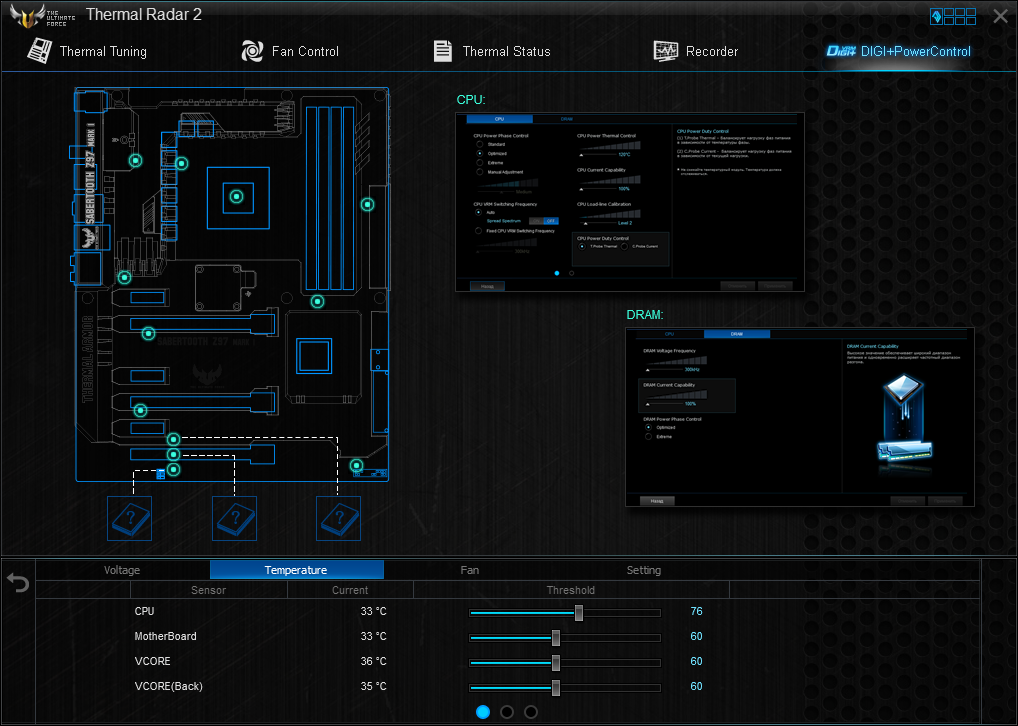Select sensor dot linked to the leftmost unknown device
This screenshot has width=1018, height=726.
click(173, 469)
